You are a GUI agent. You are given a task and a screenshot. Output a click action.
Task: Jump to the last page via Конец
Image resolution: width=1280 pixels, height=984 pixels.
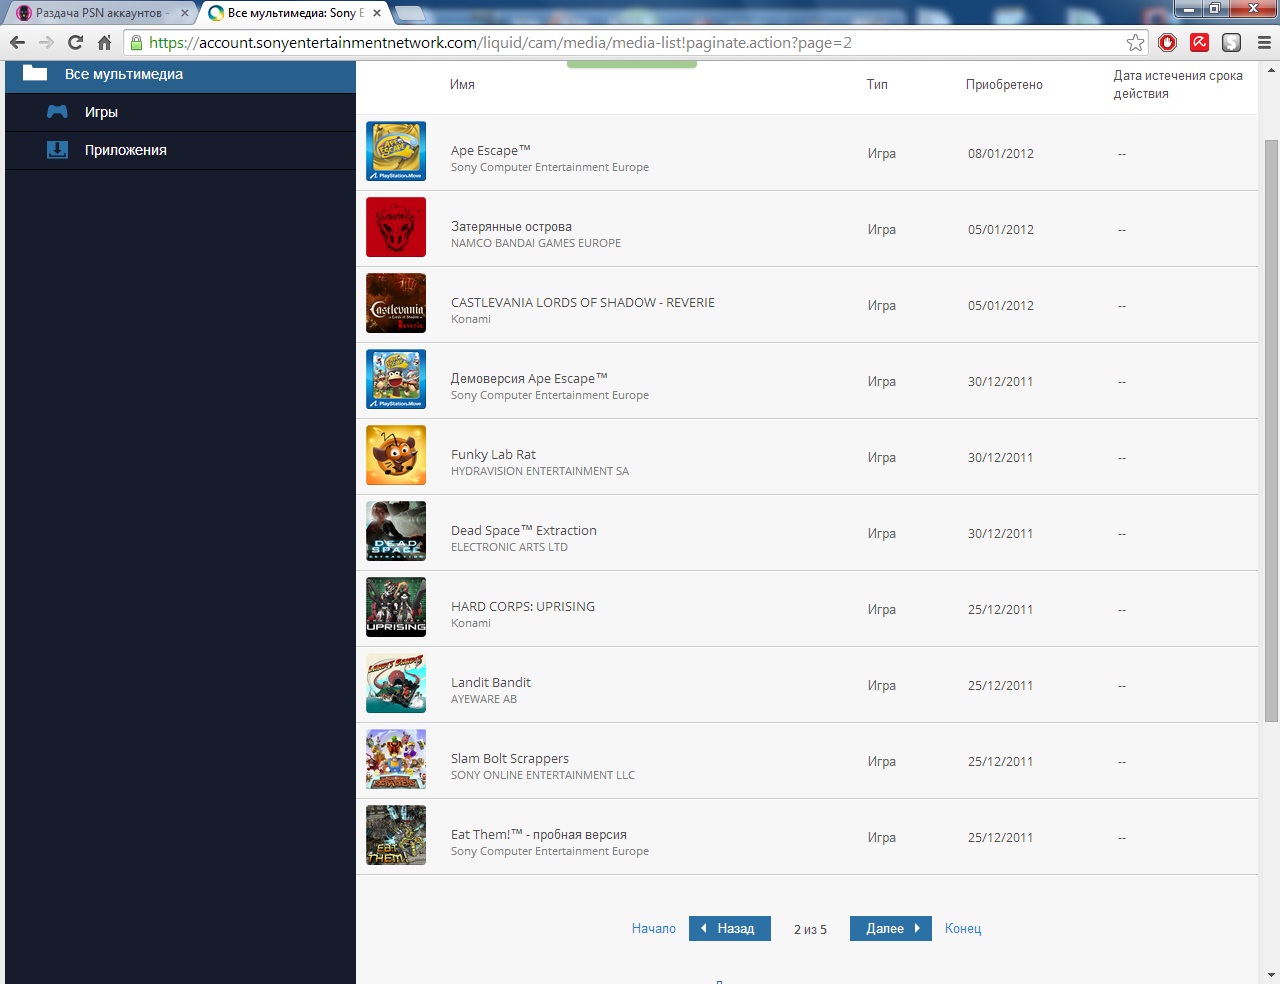(x=963, y=929)
